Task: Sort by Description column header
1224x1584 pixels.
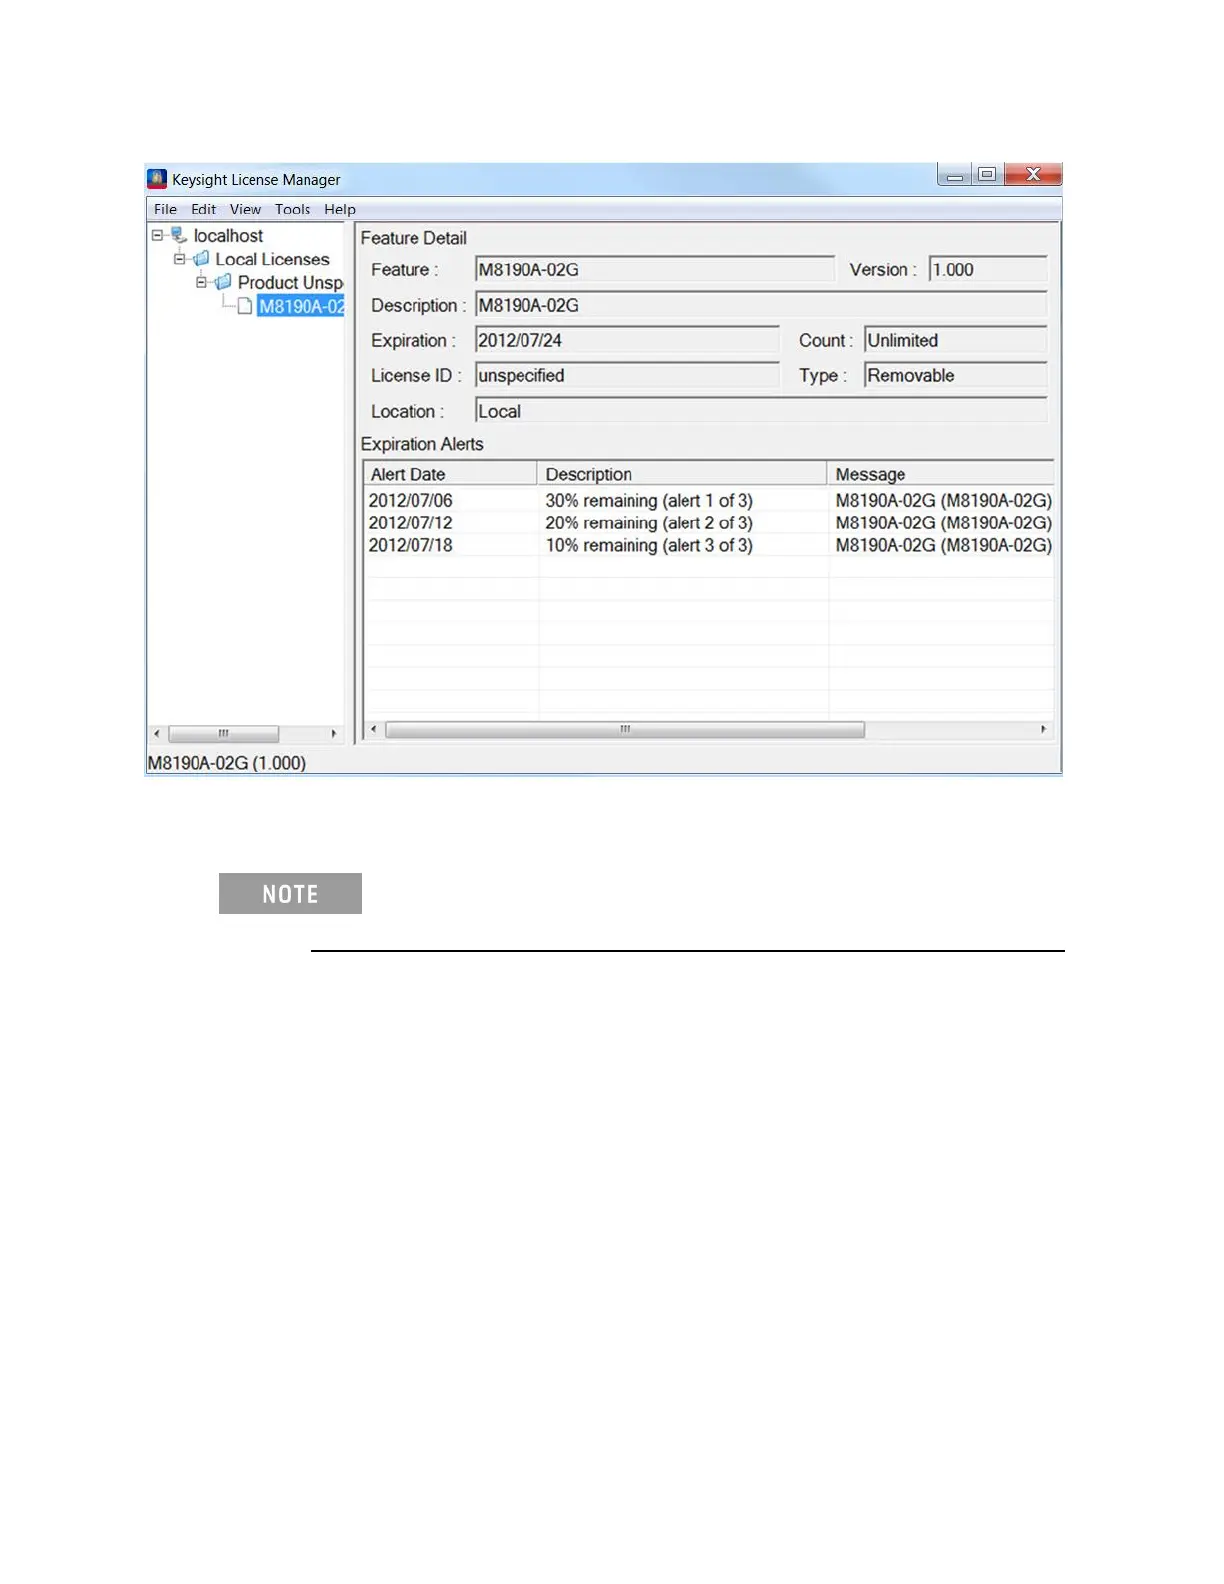Action: coord(682,474)
